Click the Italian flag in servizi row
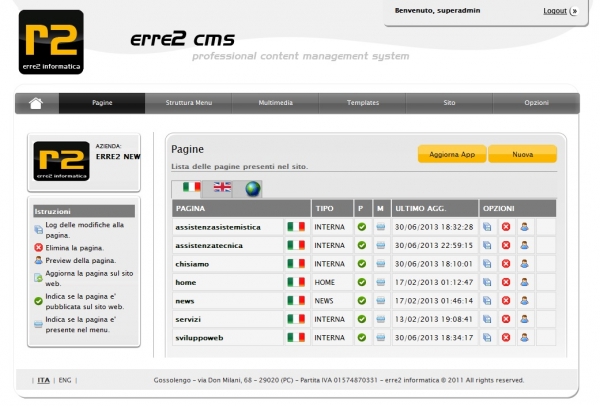 click(296, 319)
